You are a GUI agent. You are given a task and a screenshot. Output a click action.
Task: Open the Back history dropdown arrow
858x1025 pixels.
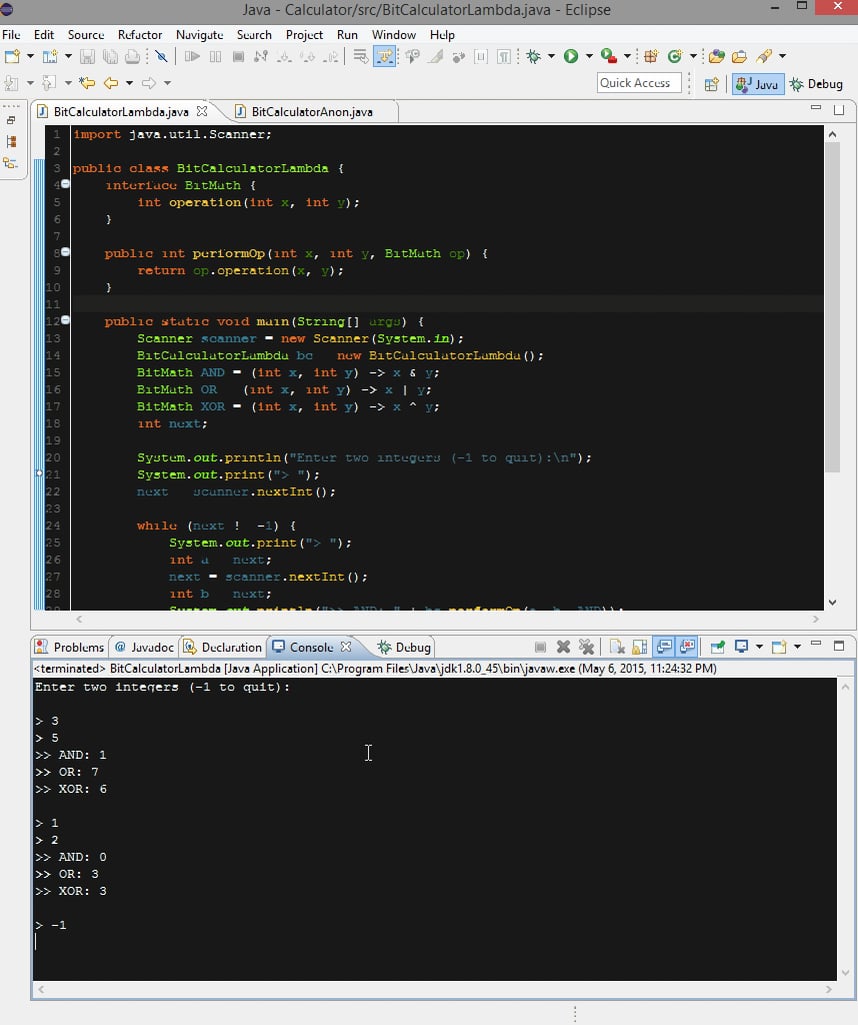(x=129, y=83)
